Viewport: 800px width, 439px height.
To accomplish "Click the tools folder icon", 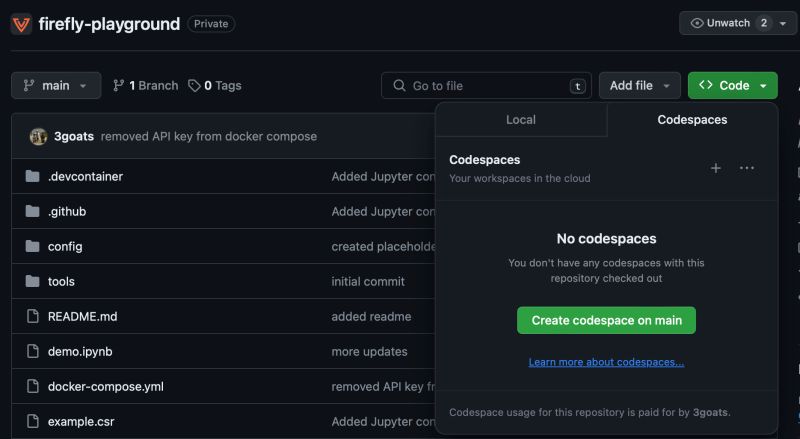I will click(32, 281).
